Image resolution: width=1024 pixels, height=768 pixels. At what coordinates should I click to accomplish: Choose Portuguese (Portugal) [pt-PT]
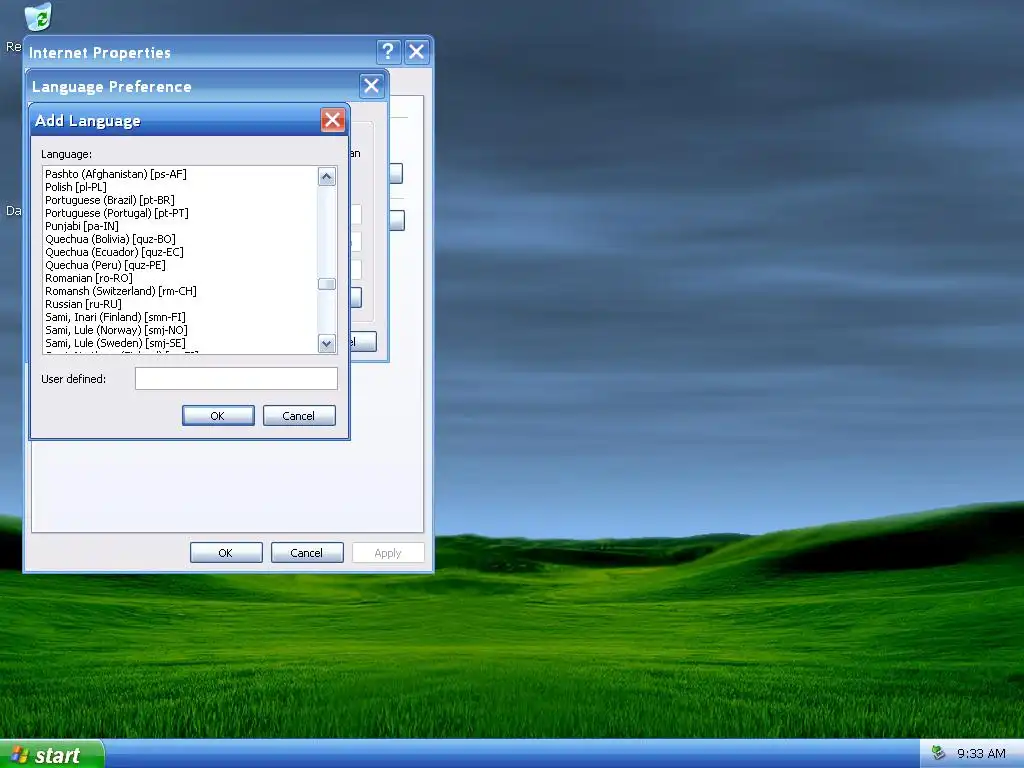pyautogui.click(x=117, y=213)
